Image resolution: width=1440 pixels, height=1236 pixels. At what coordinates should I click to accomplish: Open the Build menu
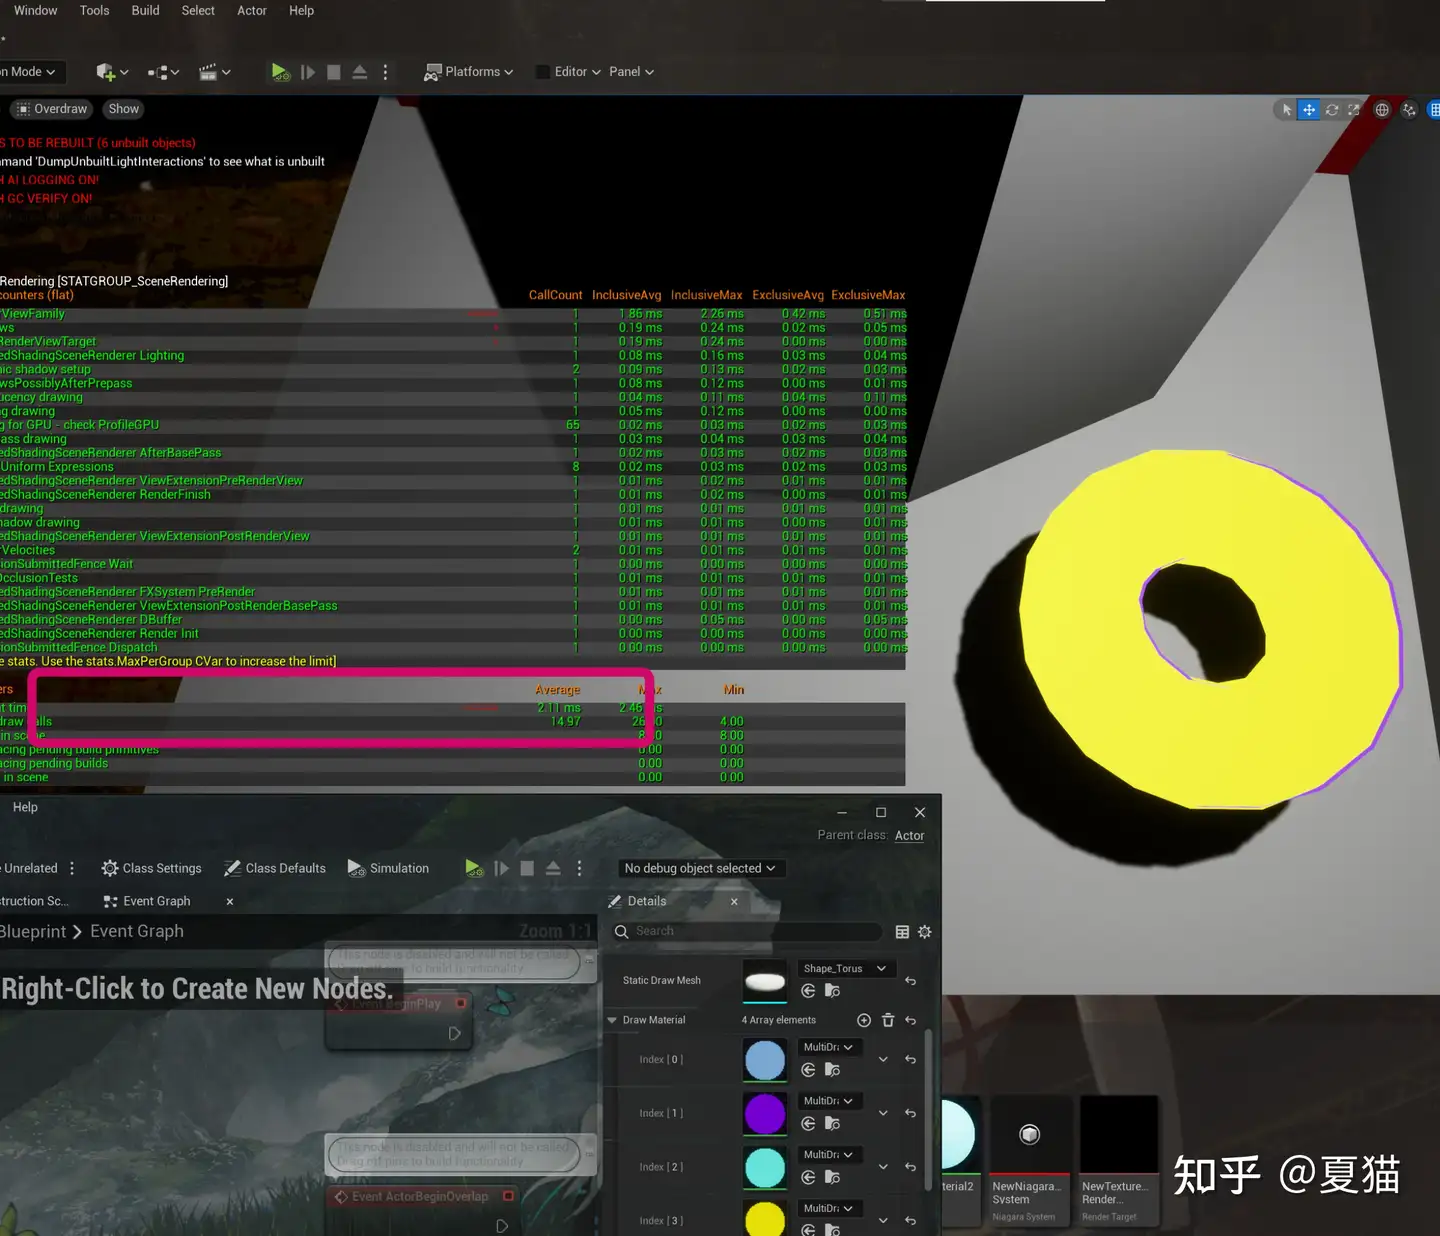pos(145,10)
